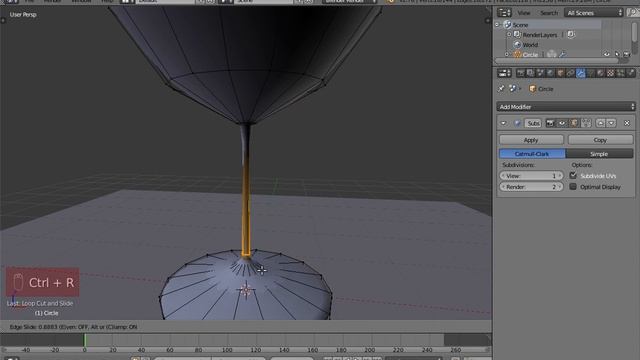640x360 pixels.
Task: Toggle Circle selectability cursor in outliner
Action: [617, 54]
